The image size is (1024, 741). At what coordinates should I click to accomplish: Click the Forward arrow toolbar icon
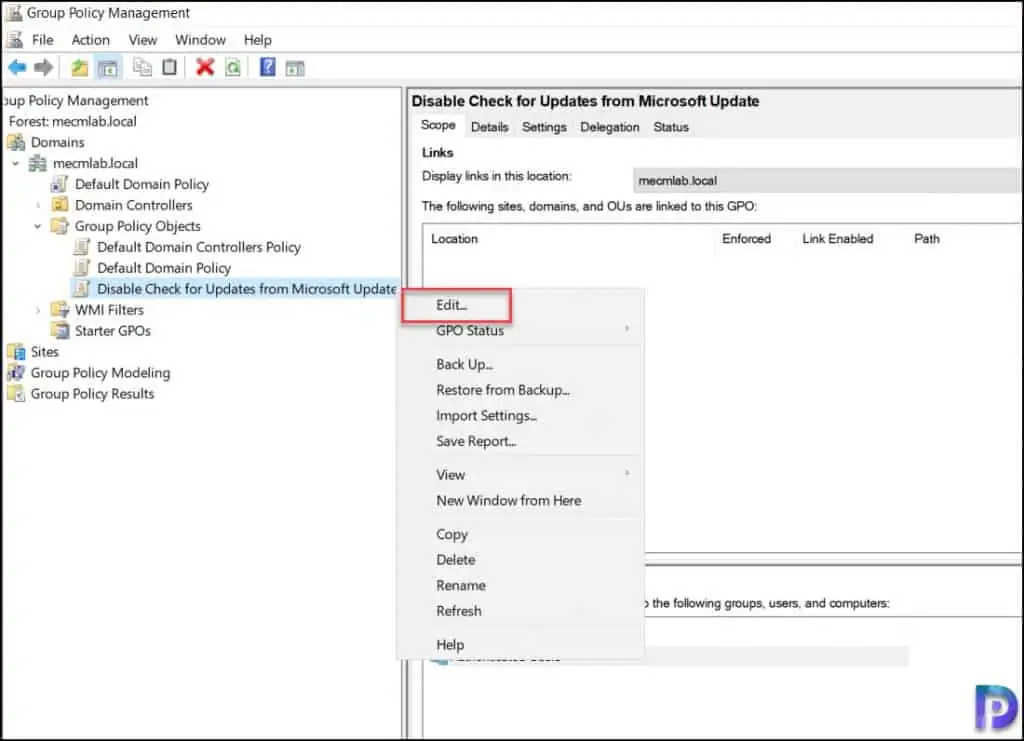coord(44,67)
